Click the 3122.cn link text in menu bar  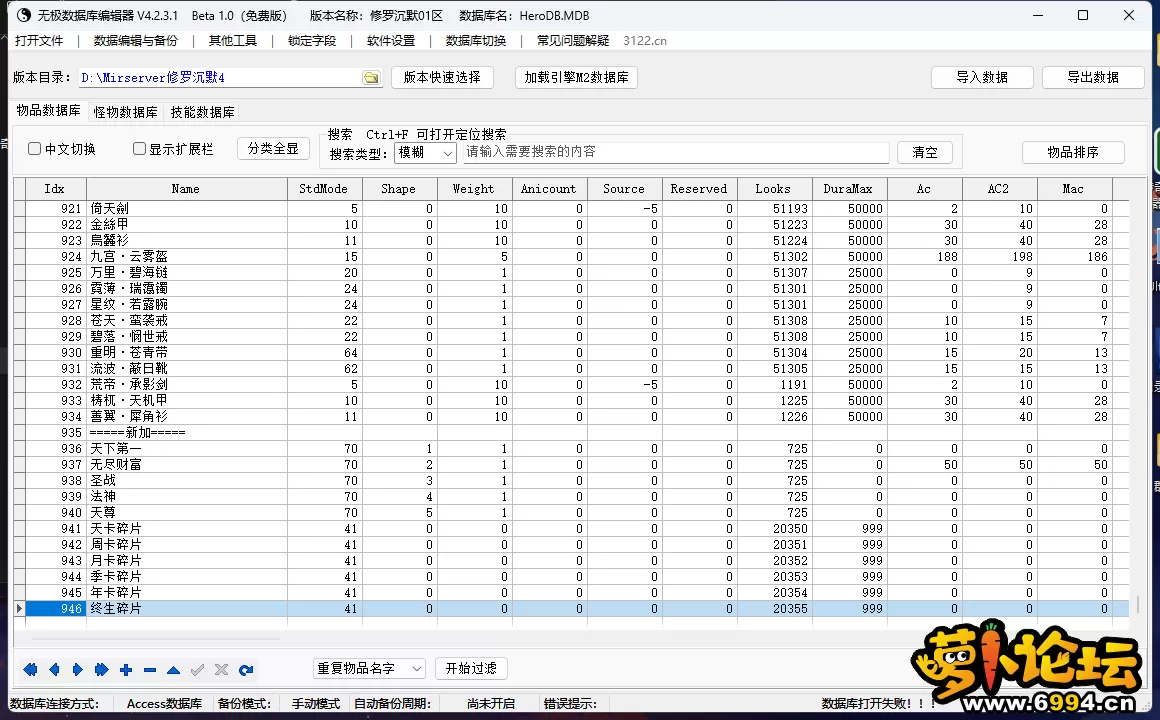(x=644, y=41)
